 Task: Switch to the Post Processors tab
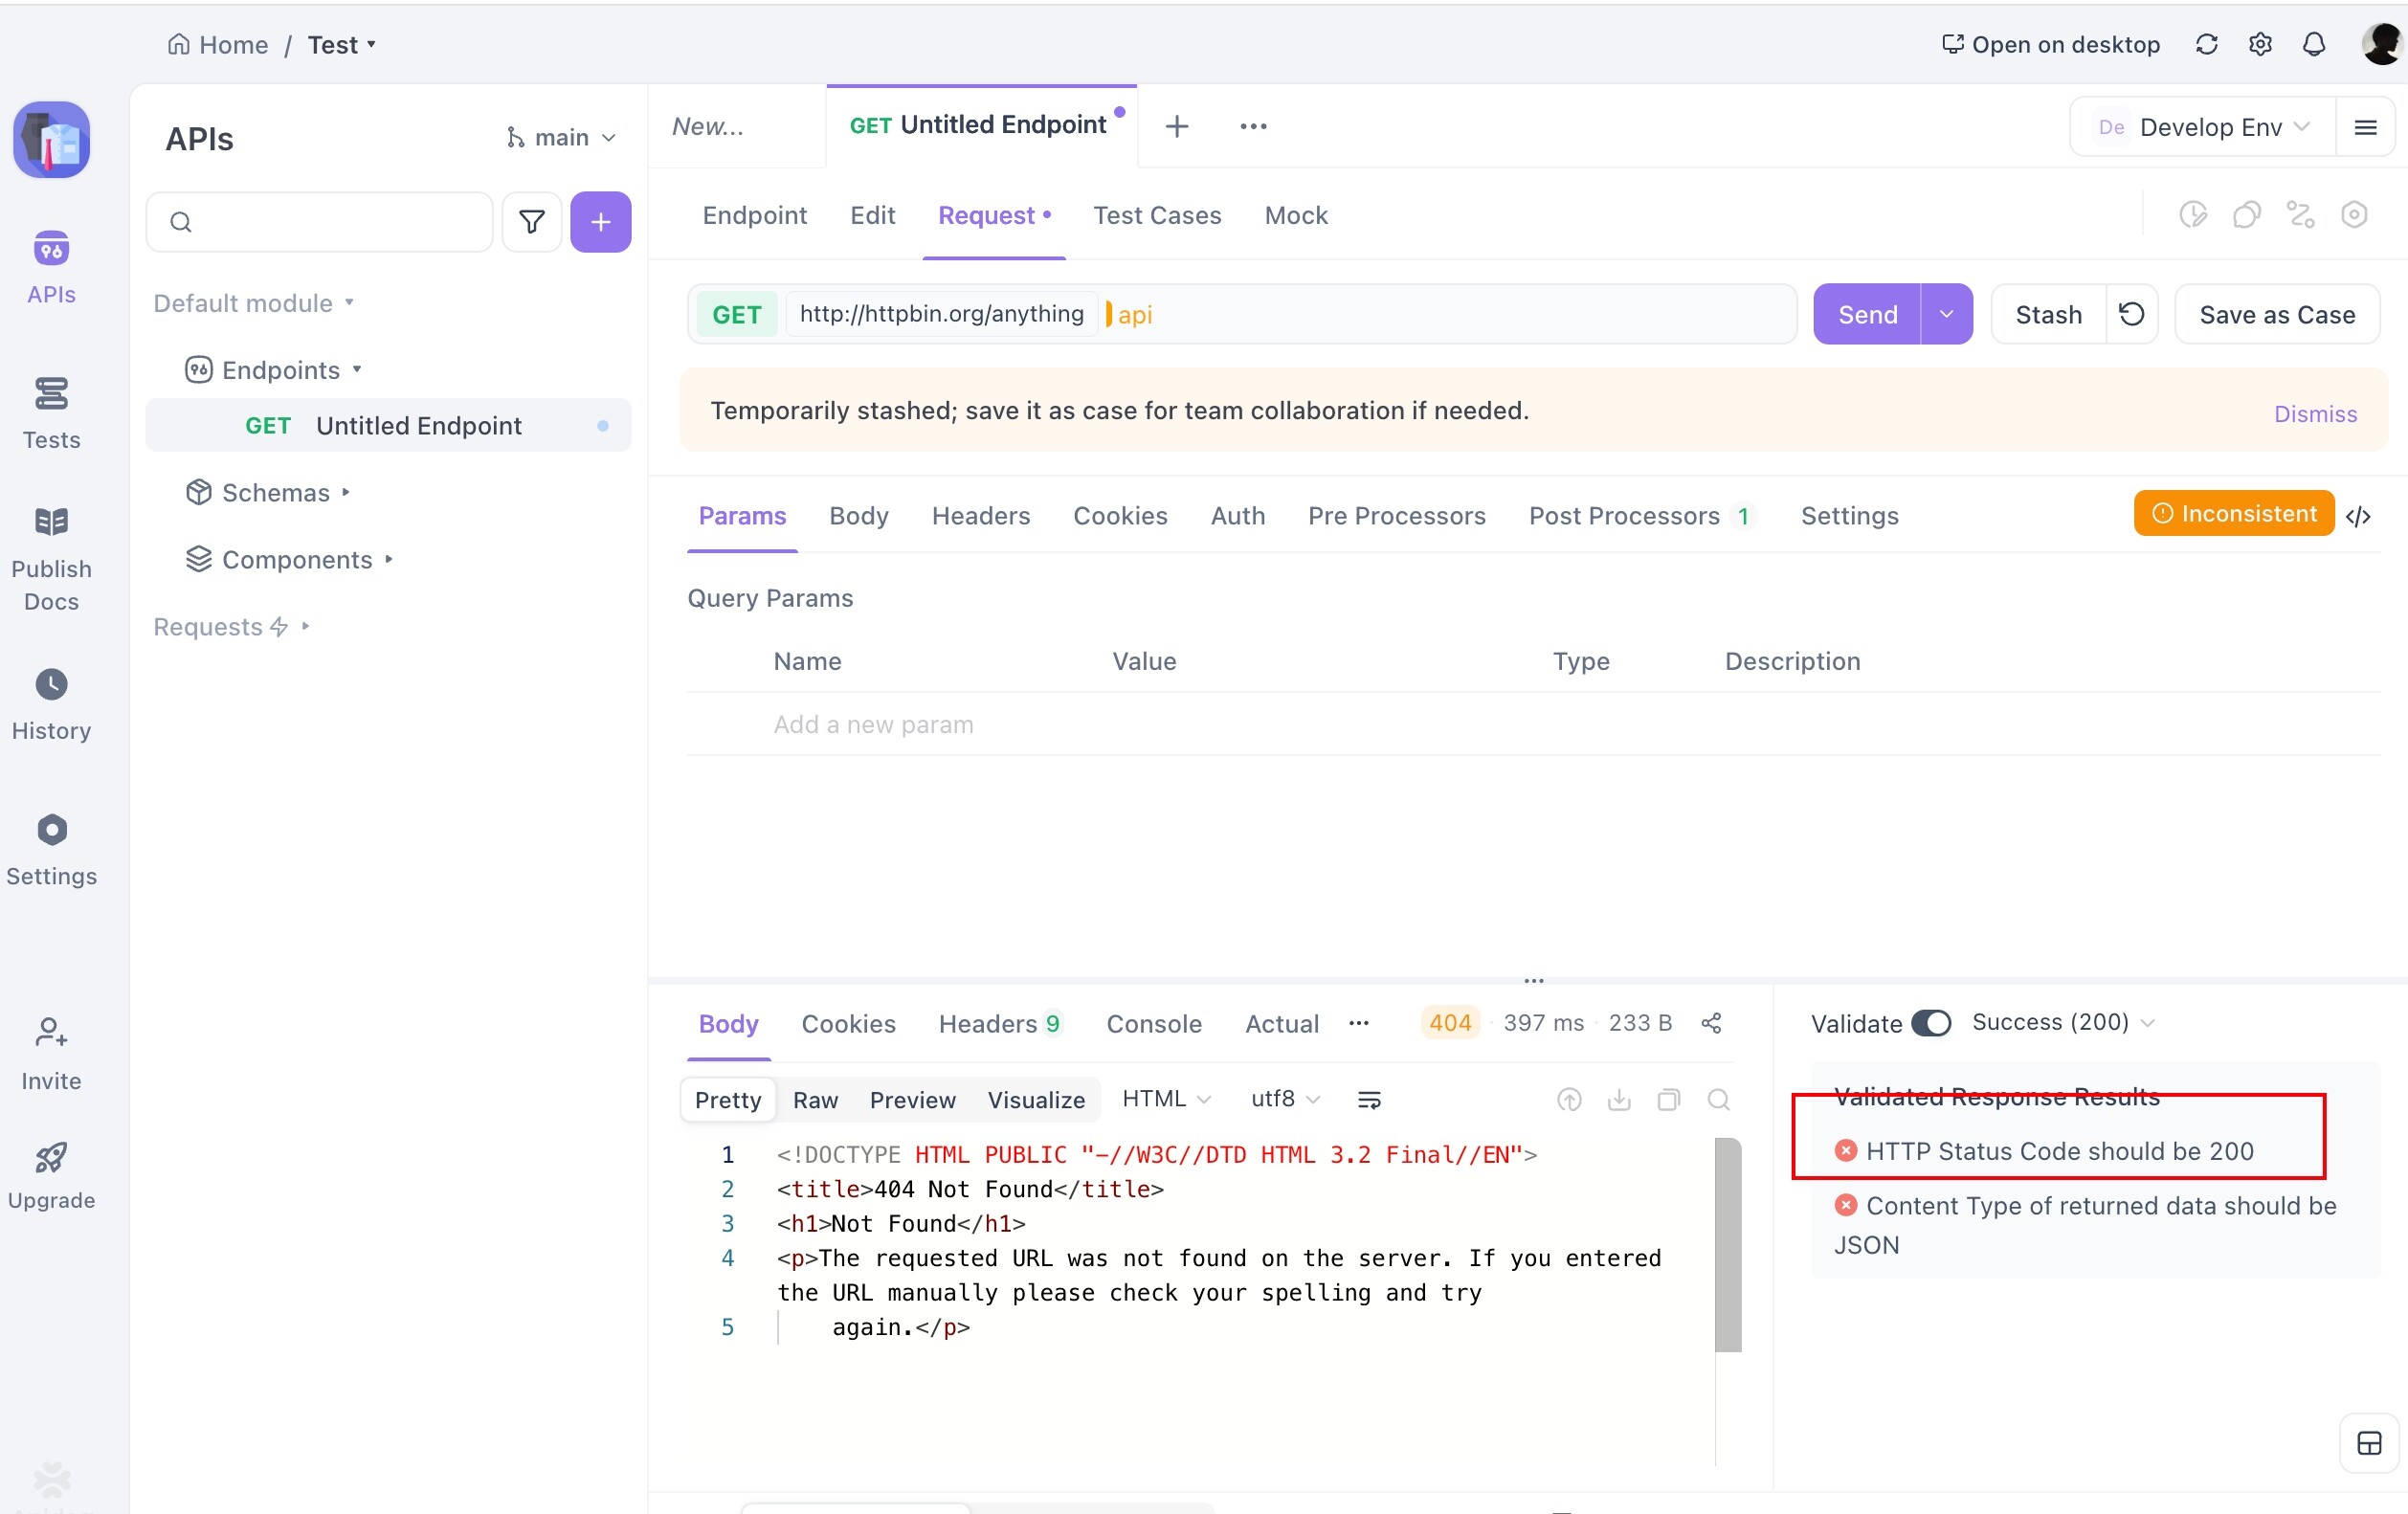click(x=1623, y=516)
